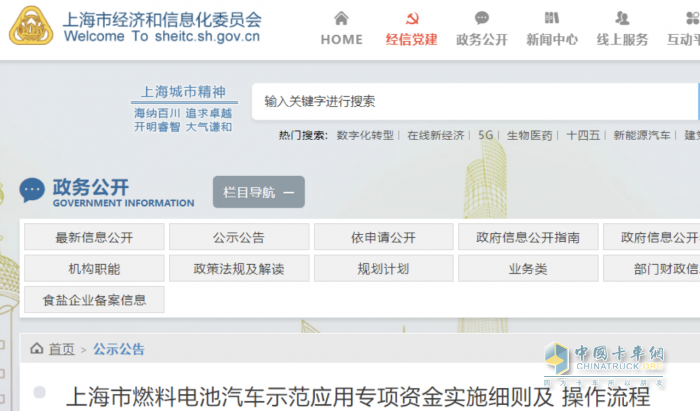This screenshot has height=411, width=700.
Task: Open 最新信息公开 section
Action: pos(94,238)
